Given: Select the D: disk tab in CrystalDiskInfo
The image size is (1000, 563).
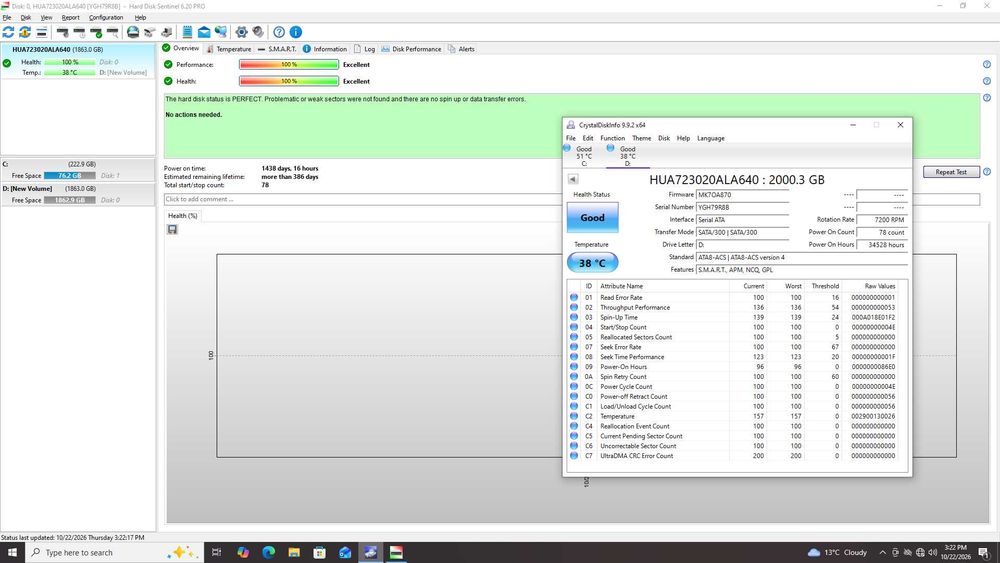Looking at the screenshot, I should pos(628,156).
